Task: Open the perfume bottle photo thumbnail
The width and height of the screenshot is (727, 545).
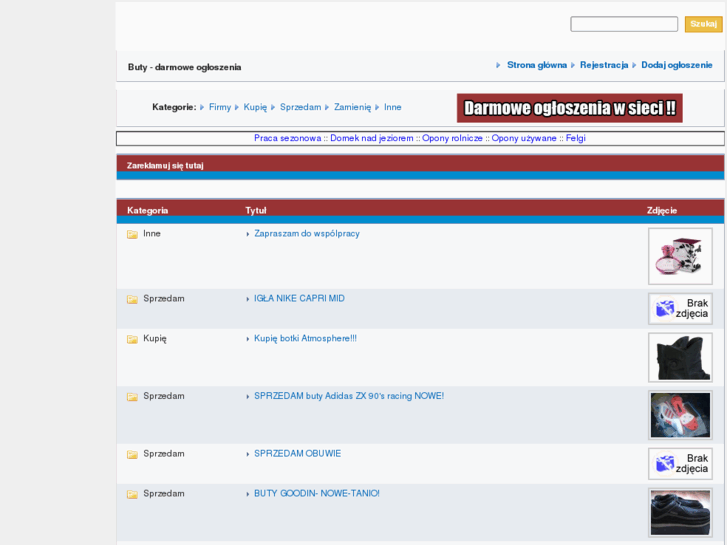Action: [x=680, y=256]
